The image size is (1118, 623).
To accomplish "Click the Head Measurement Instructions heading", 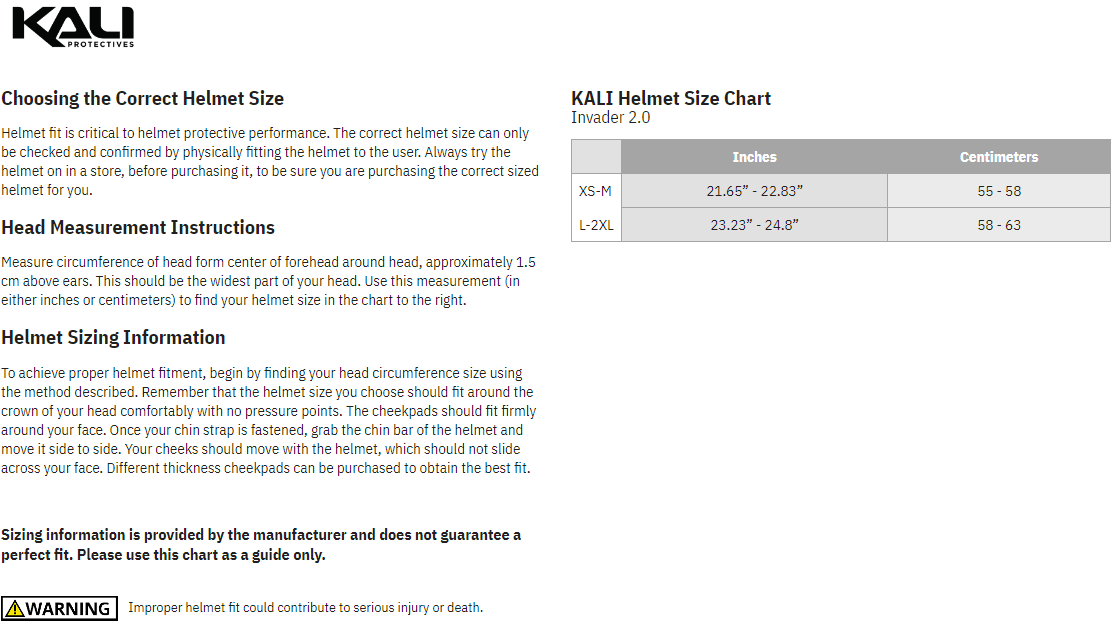I will tap(138, 227).
